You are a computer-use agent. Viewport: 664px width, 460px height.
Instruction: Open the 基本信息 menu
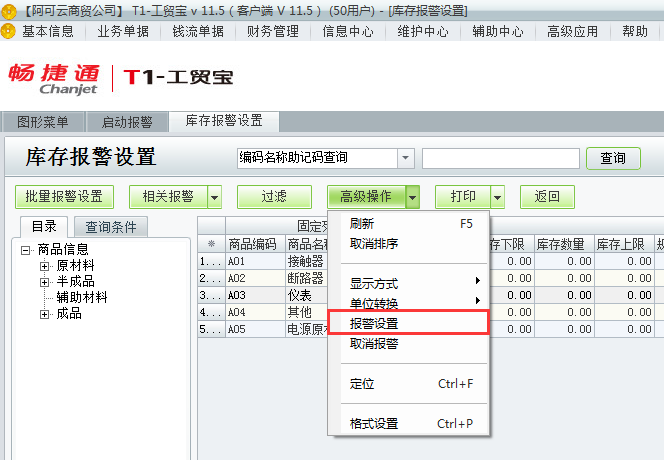tap(48, 31)
